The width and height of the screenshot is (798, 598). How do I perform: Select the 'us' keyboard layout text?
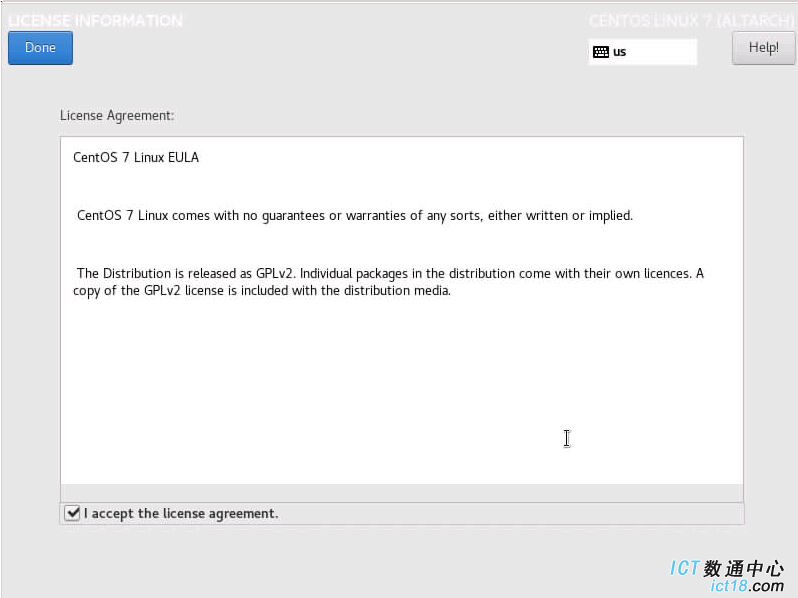[619, 52]
